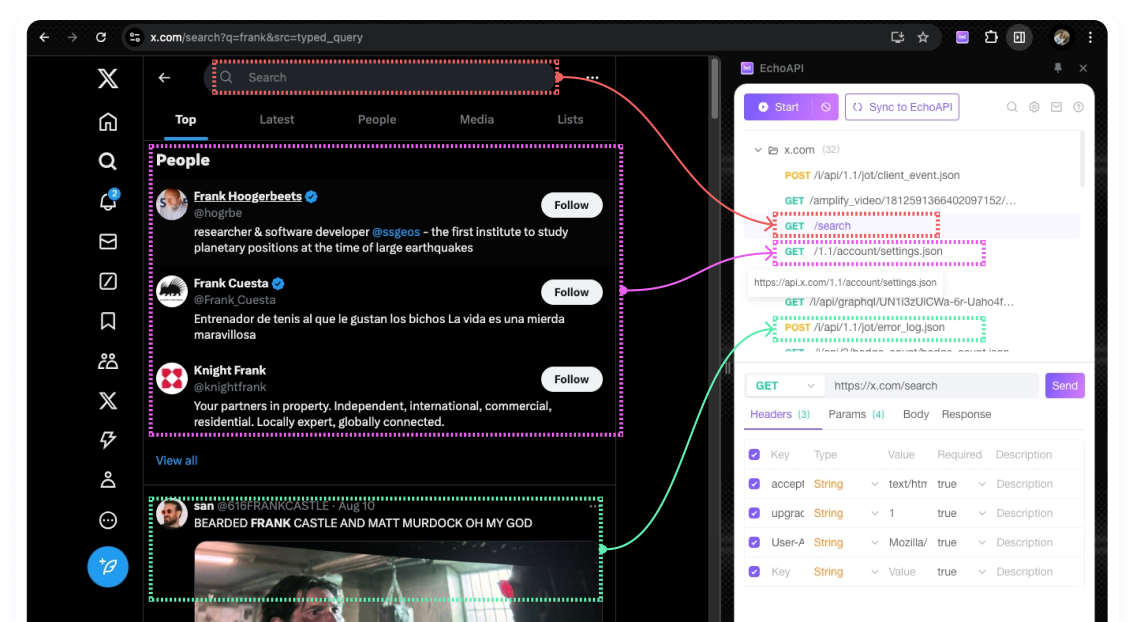Screen dimensions: 1133x622
Task: Open Messages envelope icon in X sidebar
Action: pos(108,241)
